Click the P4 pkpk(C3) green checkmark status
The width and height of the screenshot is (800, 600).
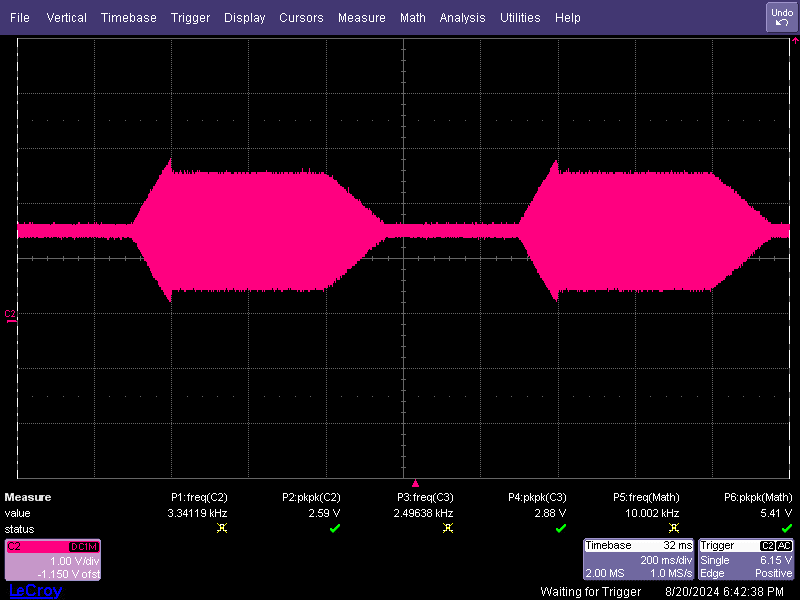[560, 528]
